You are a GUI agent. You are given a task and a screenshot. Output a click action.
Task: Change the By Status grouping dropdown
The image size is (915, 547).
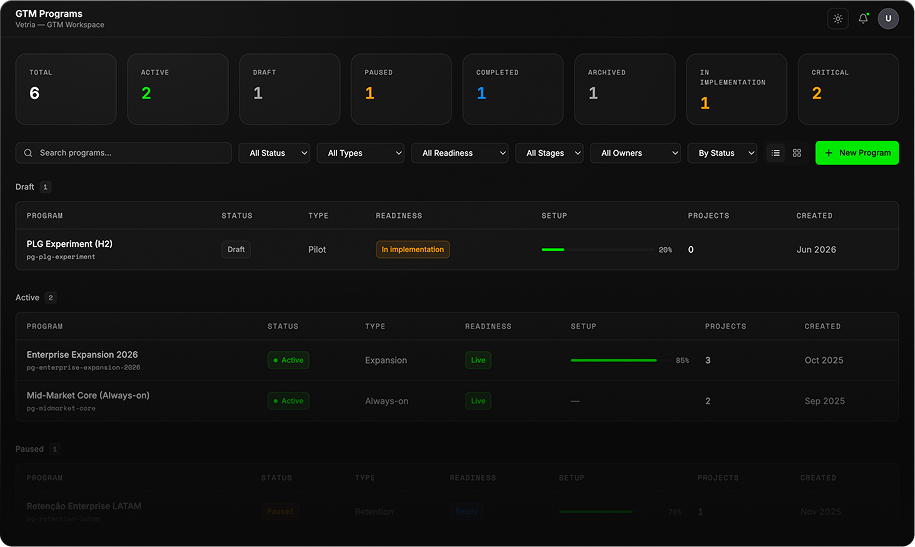722,153
